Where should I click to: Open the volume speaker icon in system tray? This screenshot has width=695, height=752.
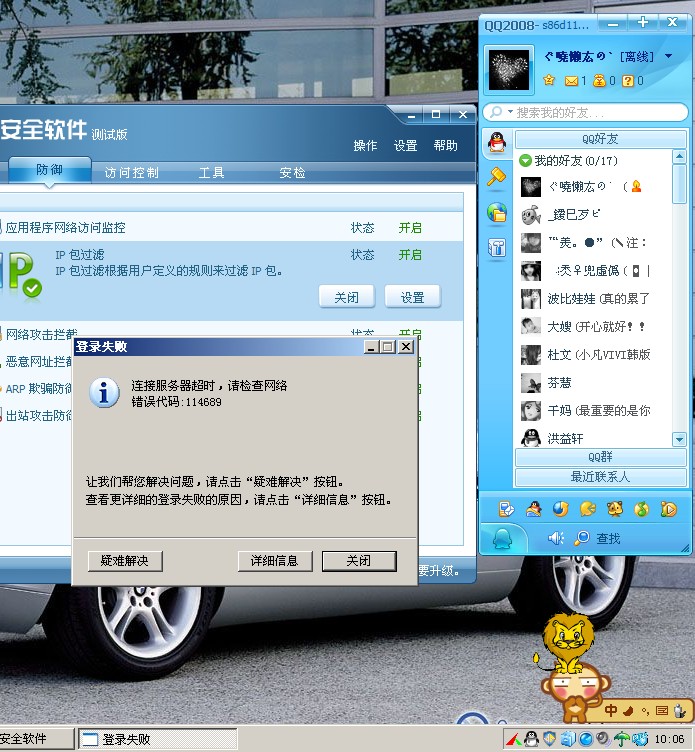[603, 739]
